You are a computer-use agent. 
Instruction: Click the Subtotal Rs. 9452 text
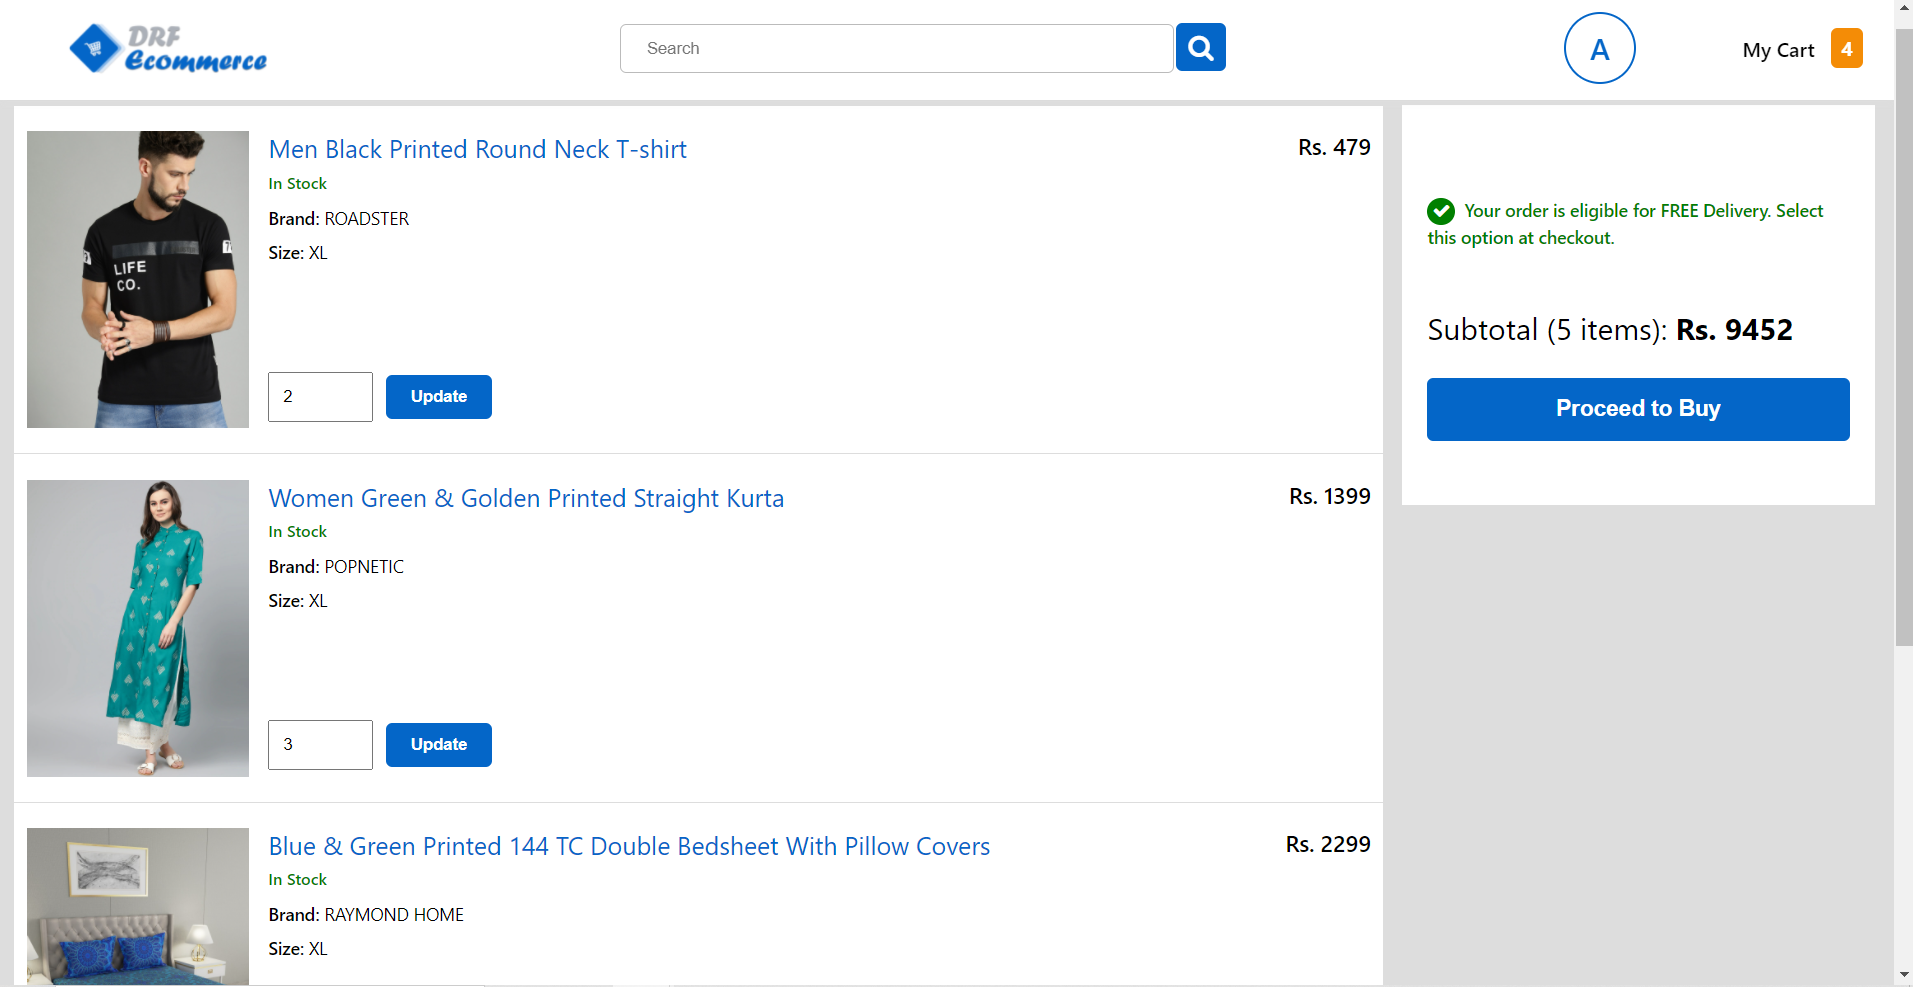[1609, 330]
